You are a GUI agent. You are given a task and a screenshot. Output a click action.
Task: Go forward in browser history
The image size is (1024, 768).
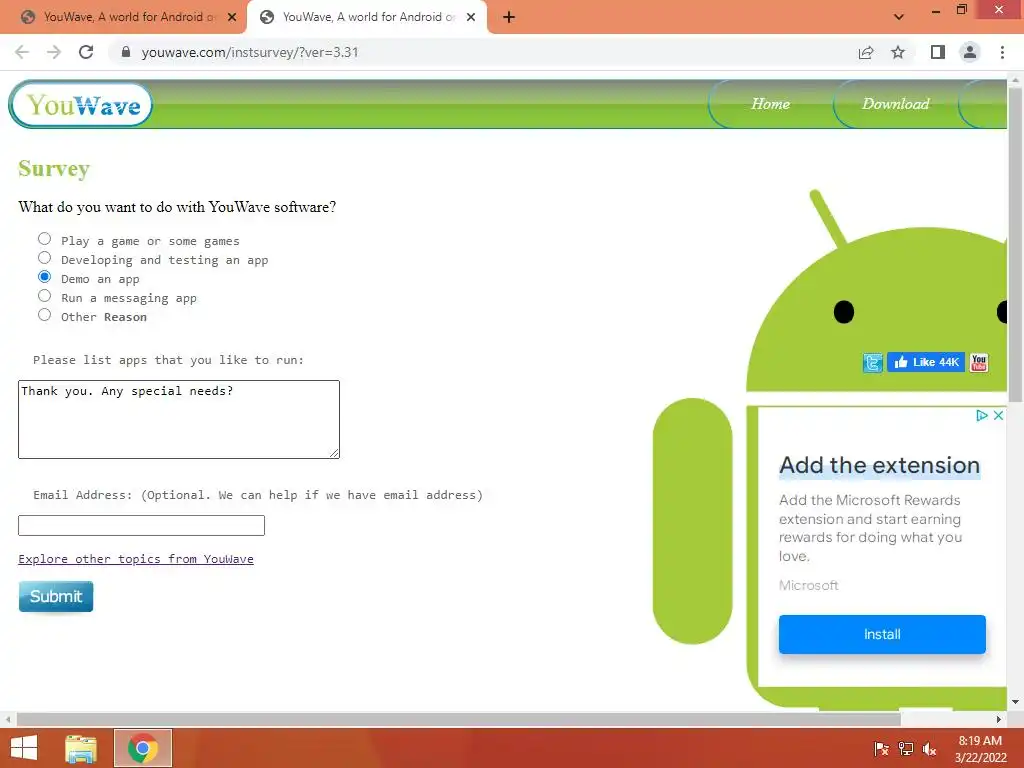pos(54,52)
